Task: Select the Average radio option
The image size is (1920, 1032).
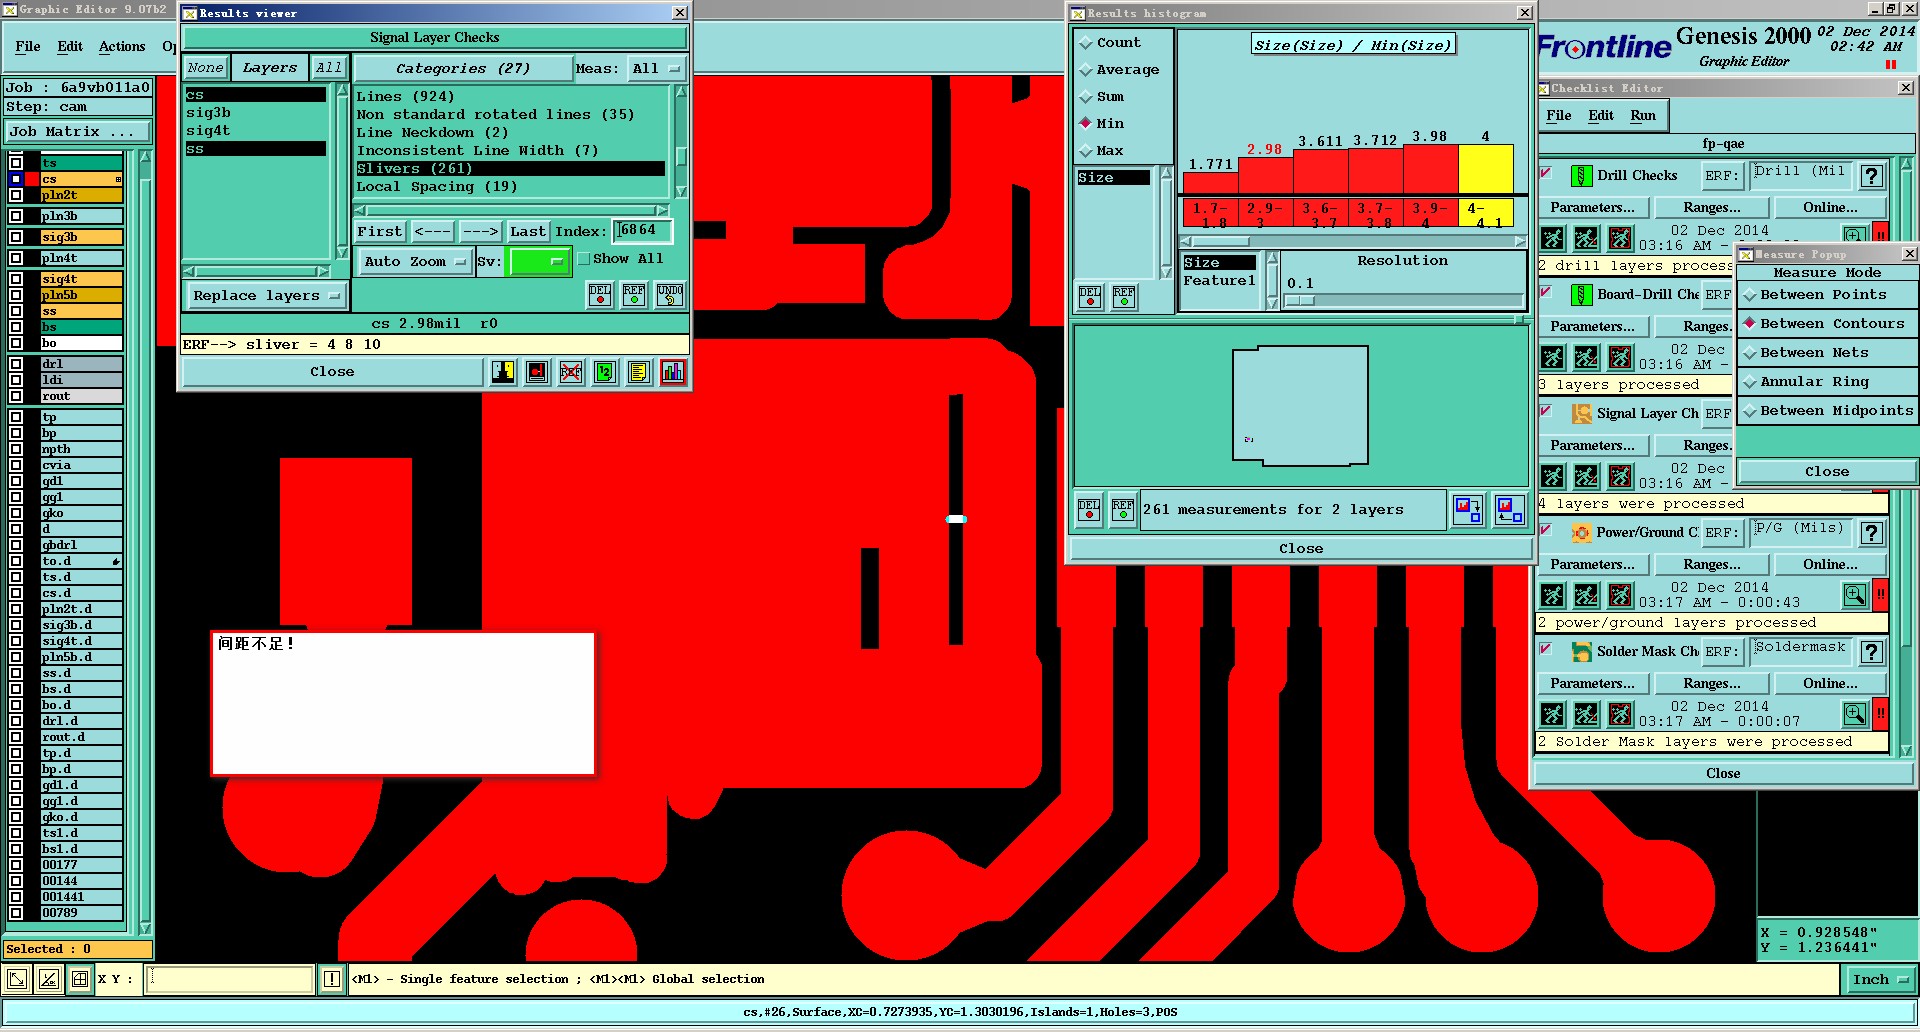Action: tap(1086, 70)
